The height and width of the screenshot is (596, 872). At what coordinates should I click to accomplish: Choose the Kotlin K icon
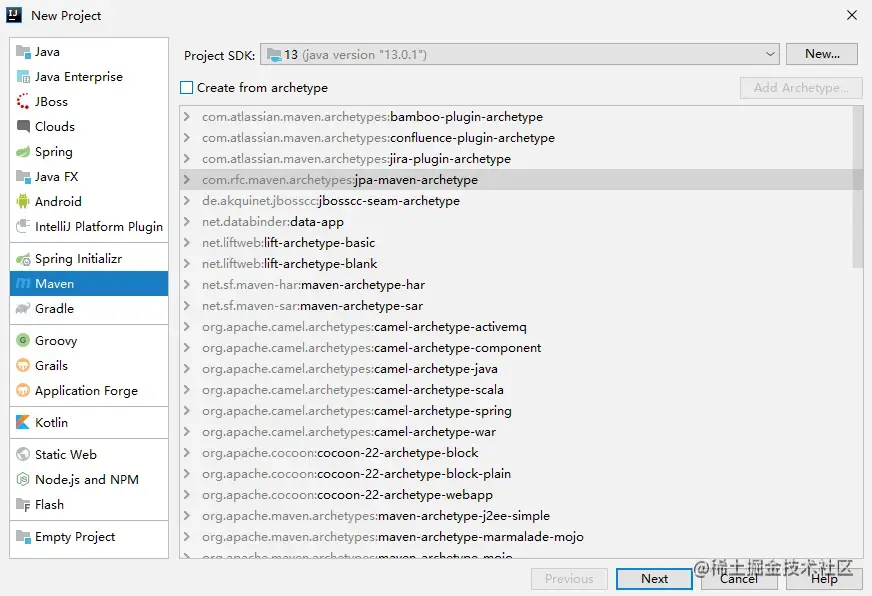(23, 423)
